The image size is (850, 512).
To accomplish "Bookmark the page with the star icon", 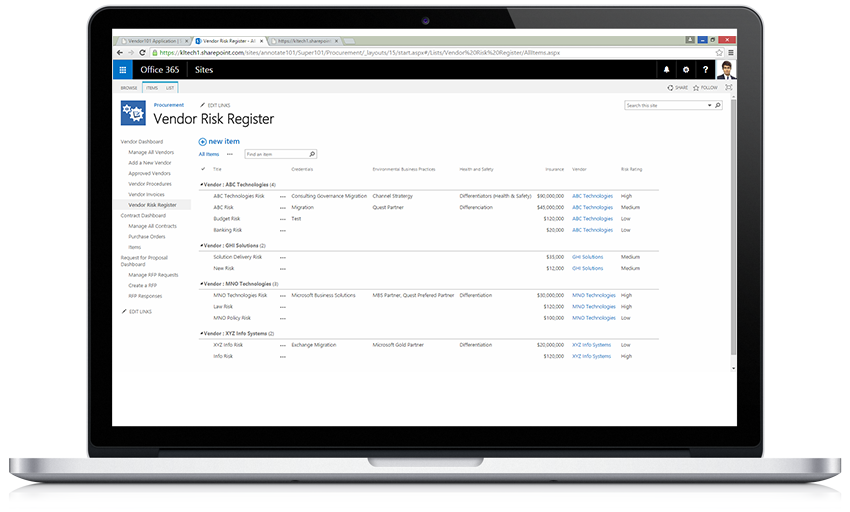I will click(x=719, y=53).
